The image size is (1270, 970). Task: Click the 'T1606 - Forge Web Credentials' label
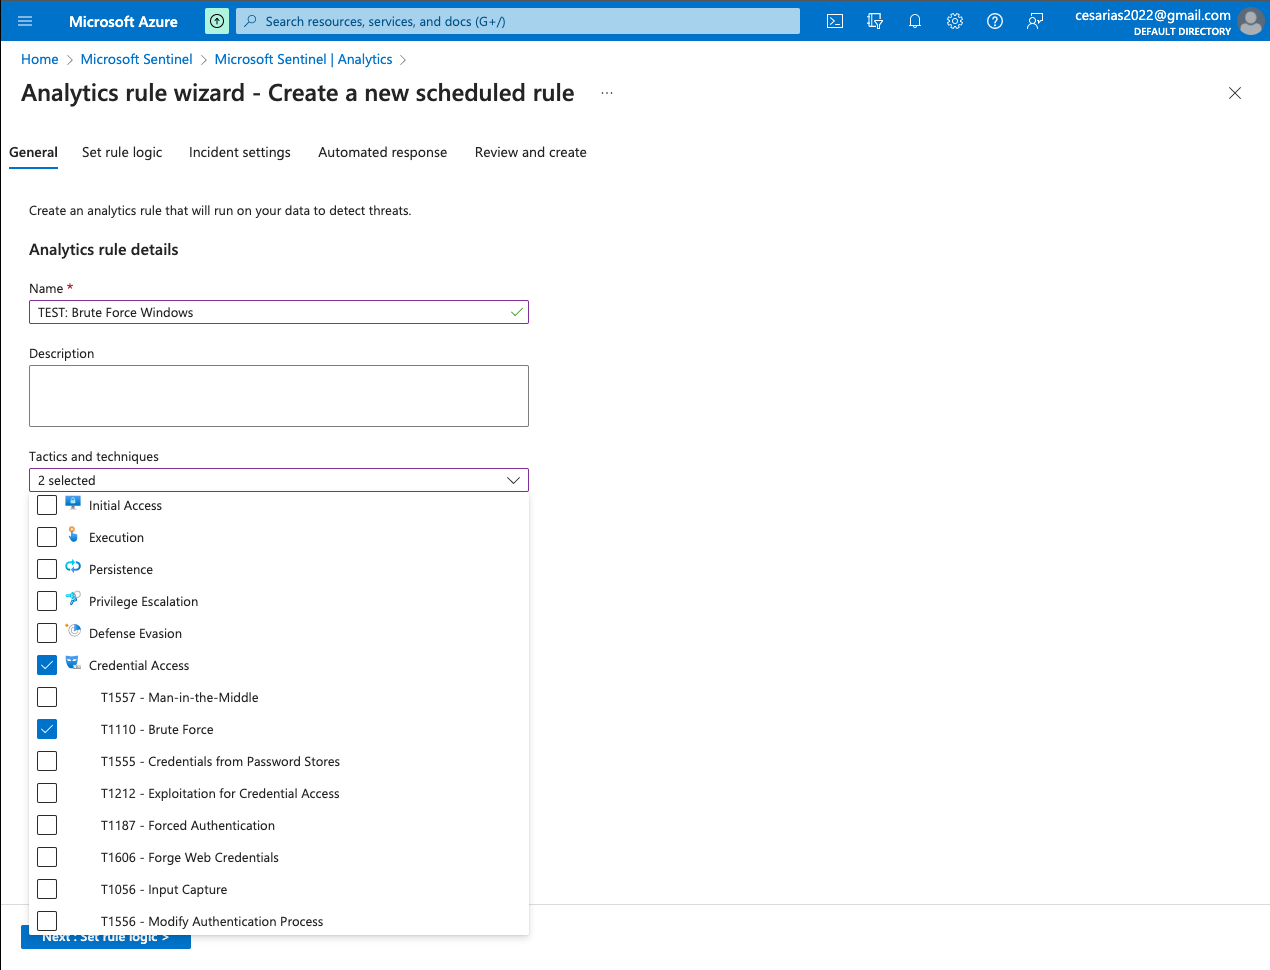[190, 857]
